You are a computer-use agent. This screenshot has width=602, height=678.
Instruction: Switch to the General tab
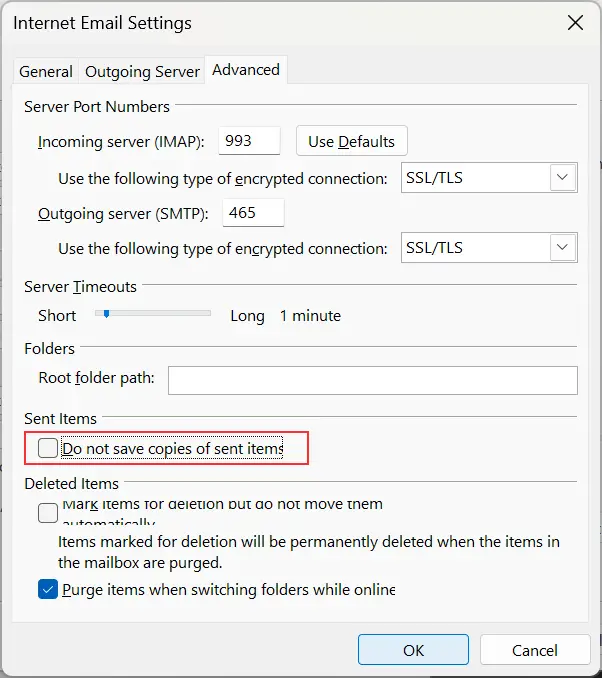pos(46,71)
